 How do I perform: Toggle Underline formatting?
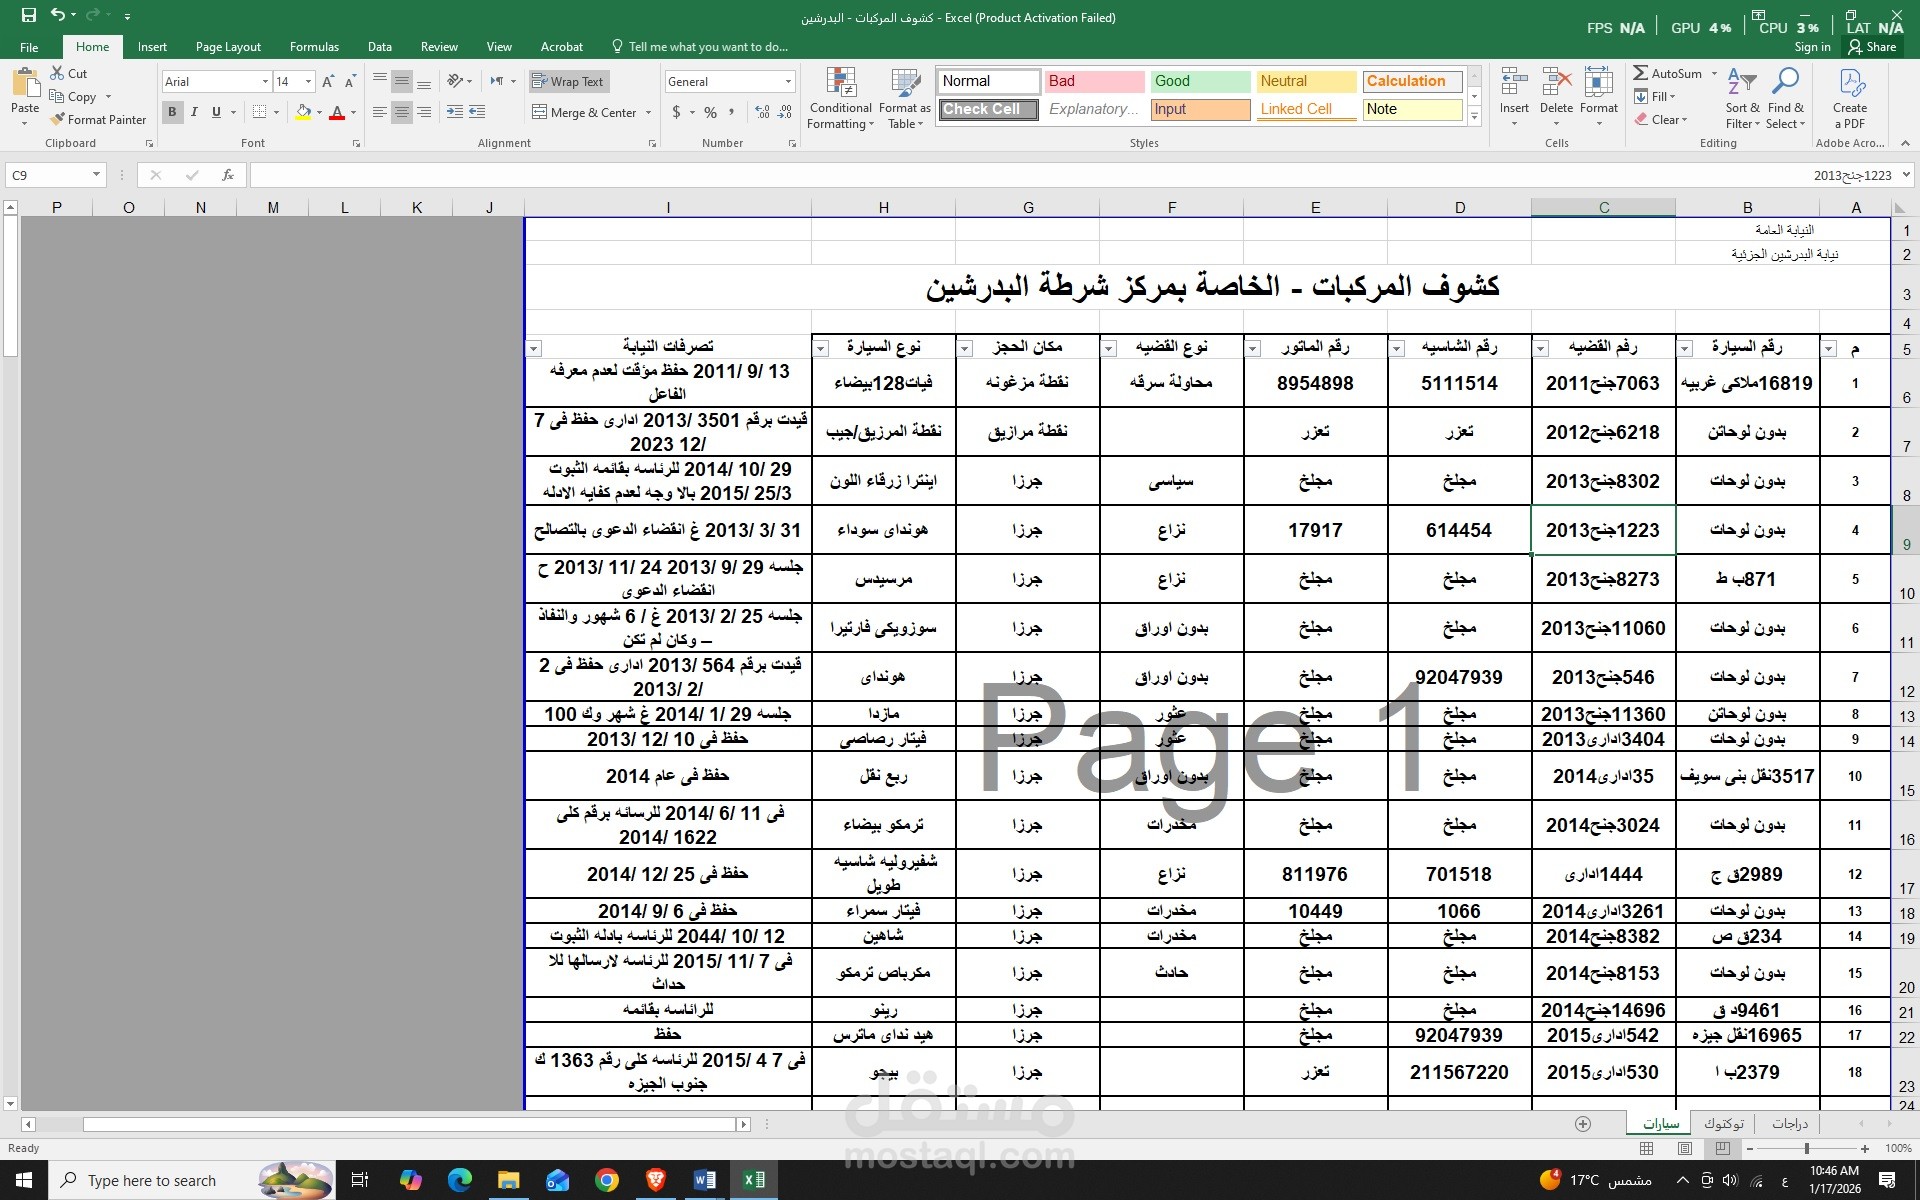(x=216, y=112)
